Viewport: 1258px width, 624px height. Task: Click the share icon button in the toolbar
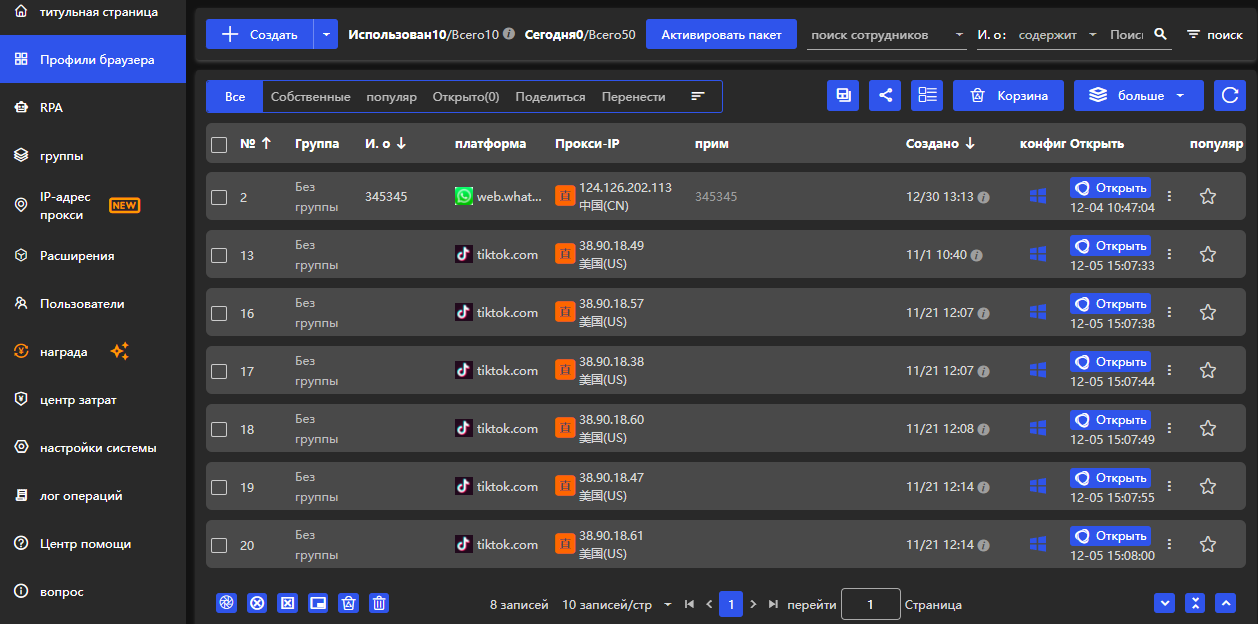(885, 96)
